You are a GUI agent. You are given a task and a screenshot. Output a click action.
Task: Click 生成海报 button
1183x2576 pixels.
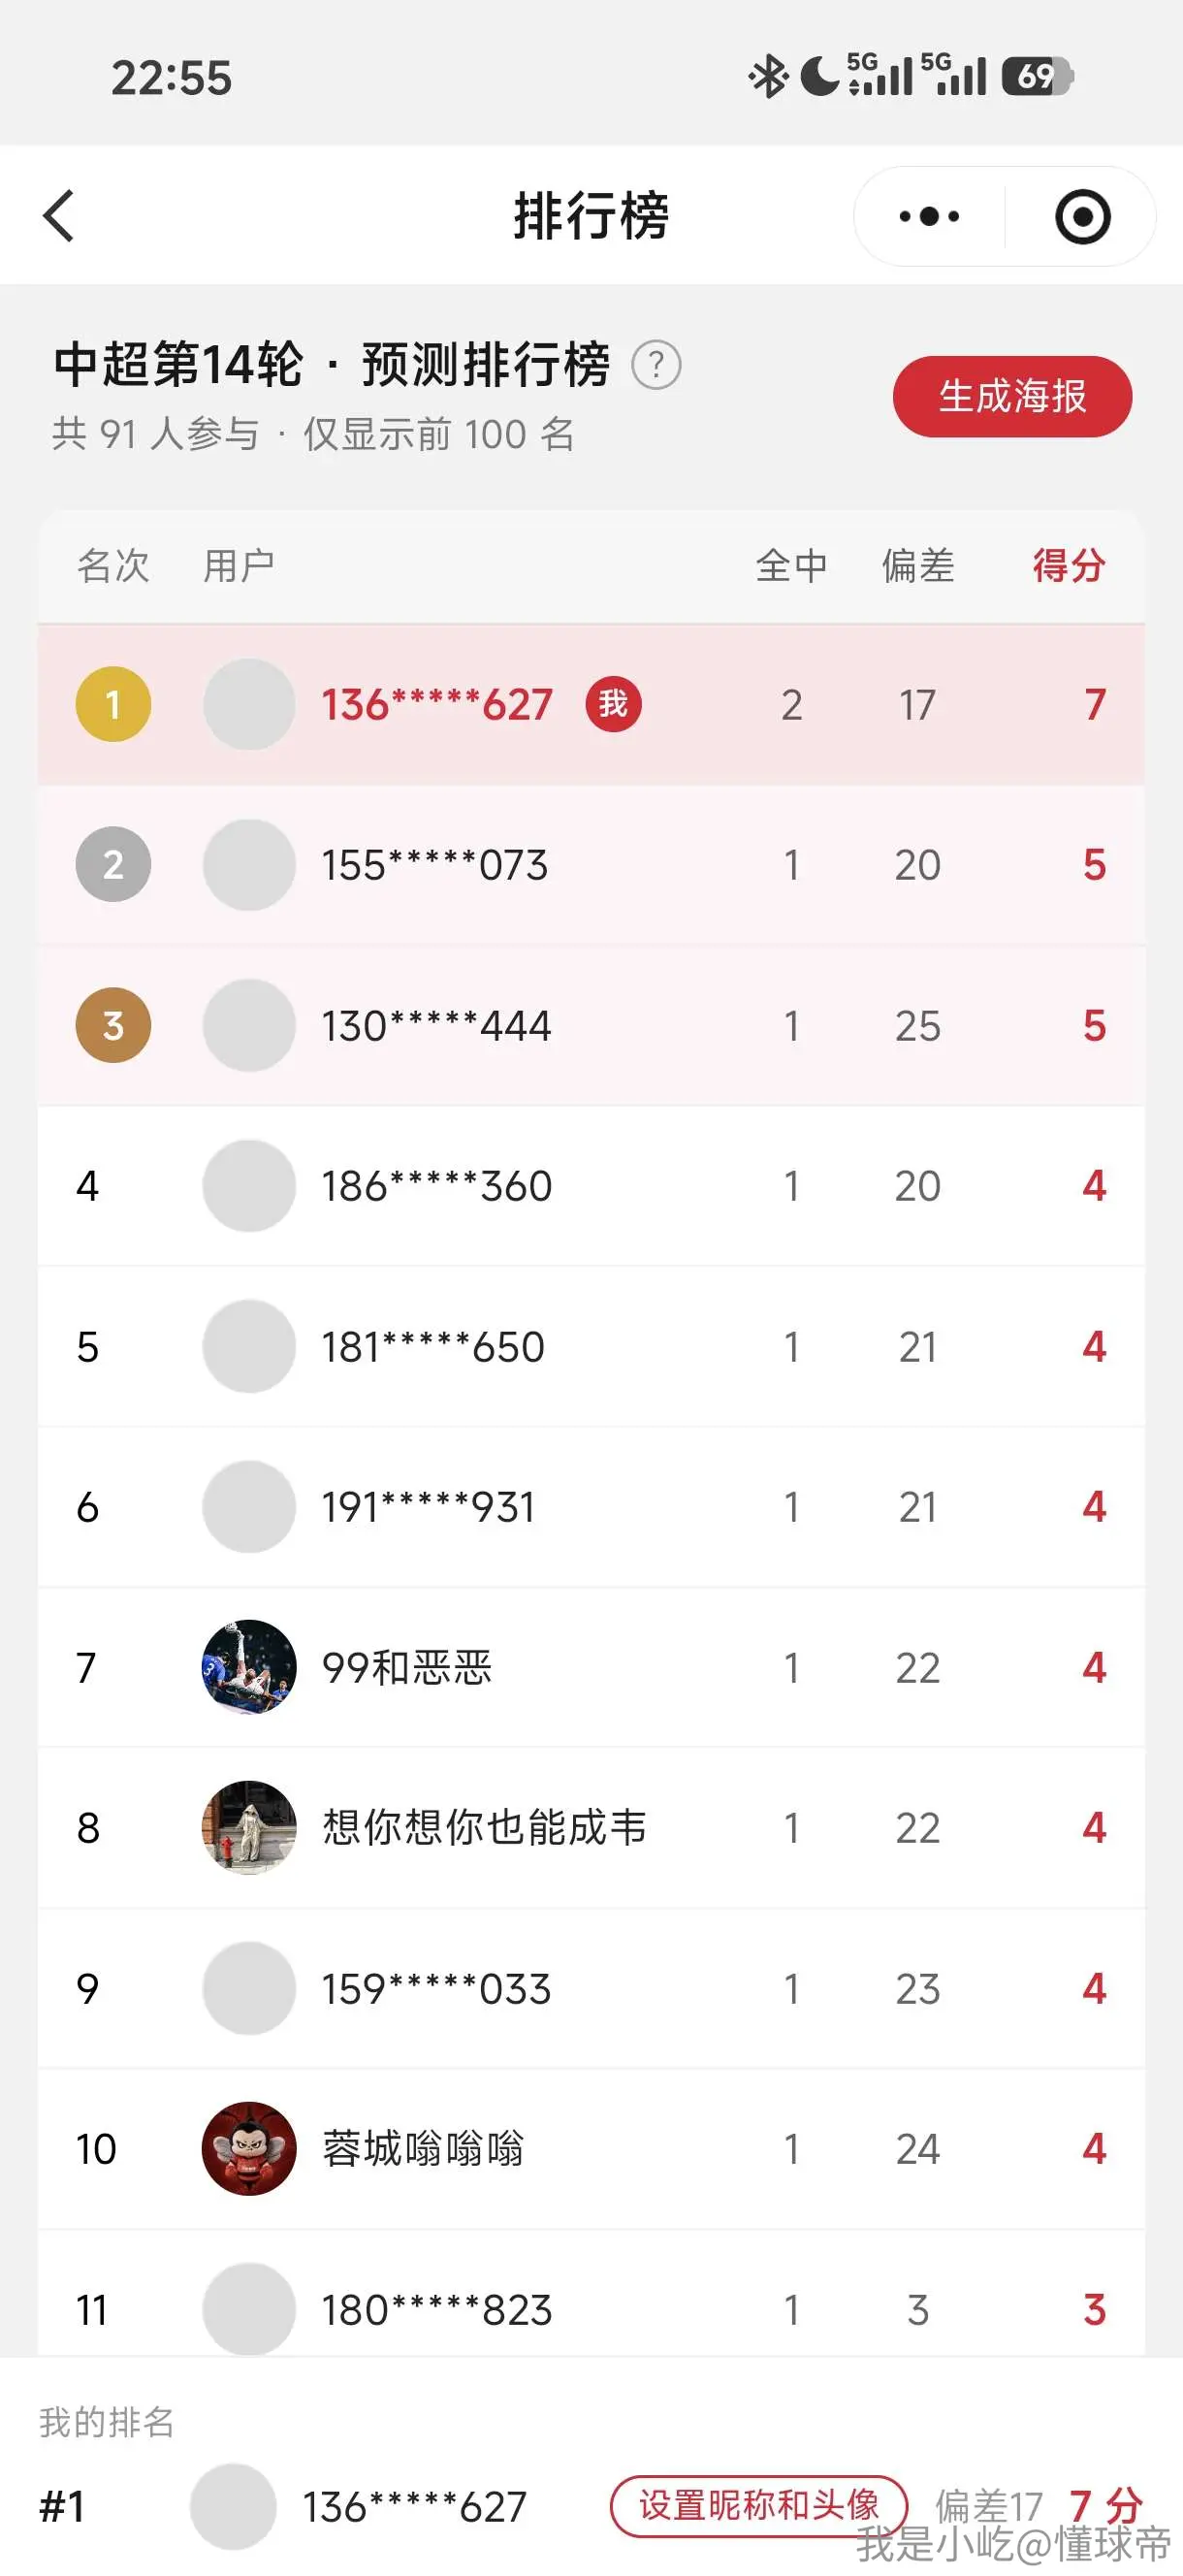(x=1012, y=396)
